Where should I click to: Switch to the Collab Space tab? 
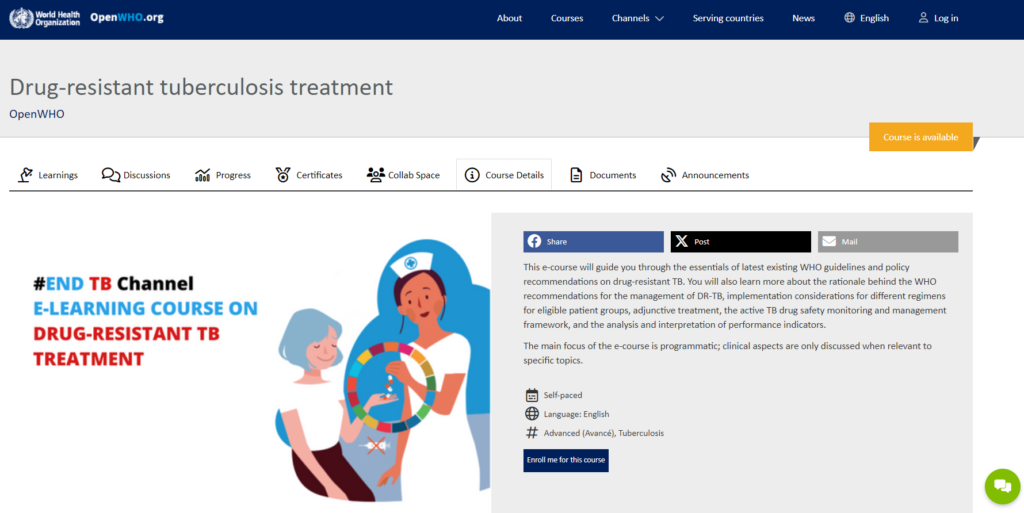pyautogui.click(x=403, y=175)
